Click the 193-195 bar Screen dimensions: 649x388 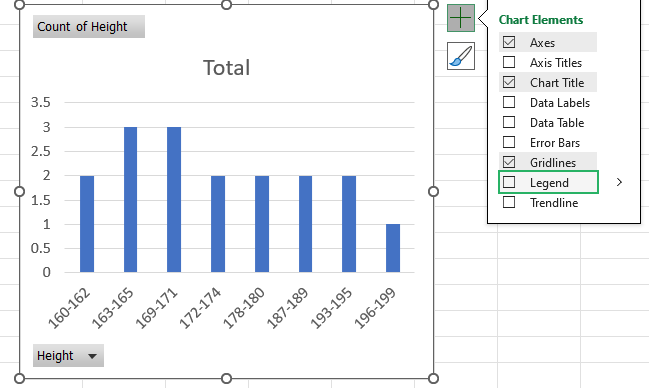pyautogui.click(x=349, y=224)
